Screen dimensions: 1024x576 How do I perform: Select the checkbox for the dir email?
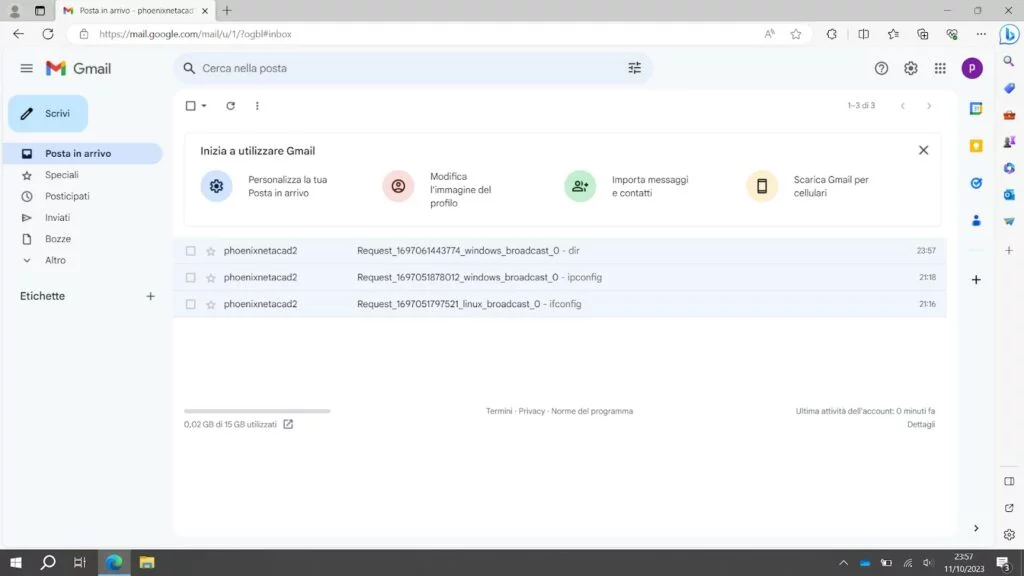[191, 251]
